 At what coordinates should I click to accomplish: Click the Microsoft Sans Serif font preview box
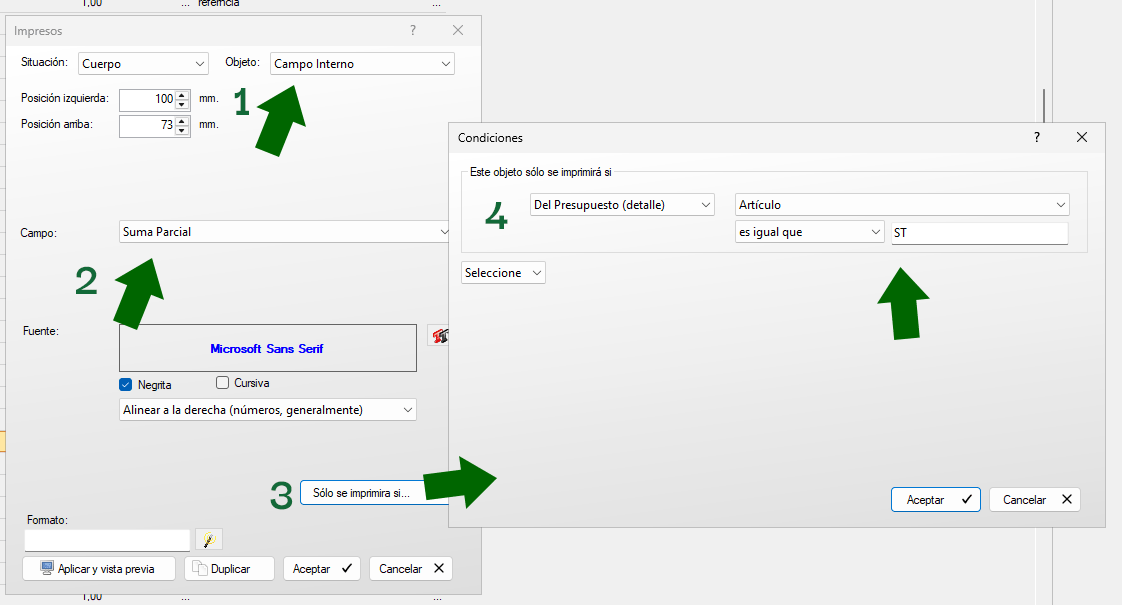(x=267, y=349)
